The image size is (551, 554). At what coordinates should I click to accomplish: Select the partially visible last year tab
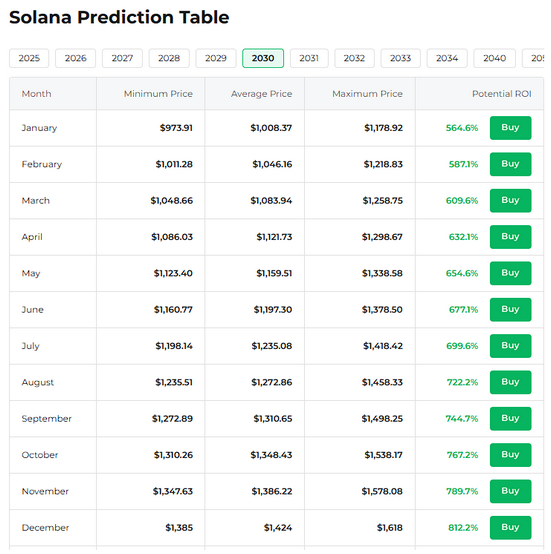(x=533, y=58)
